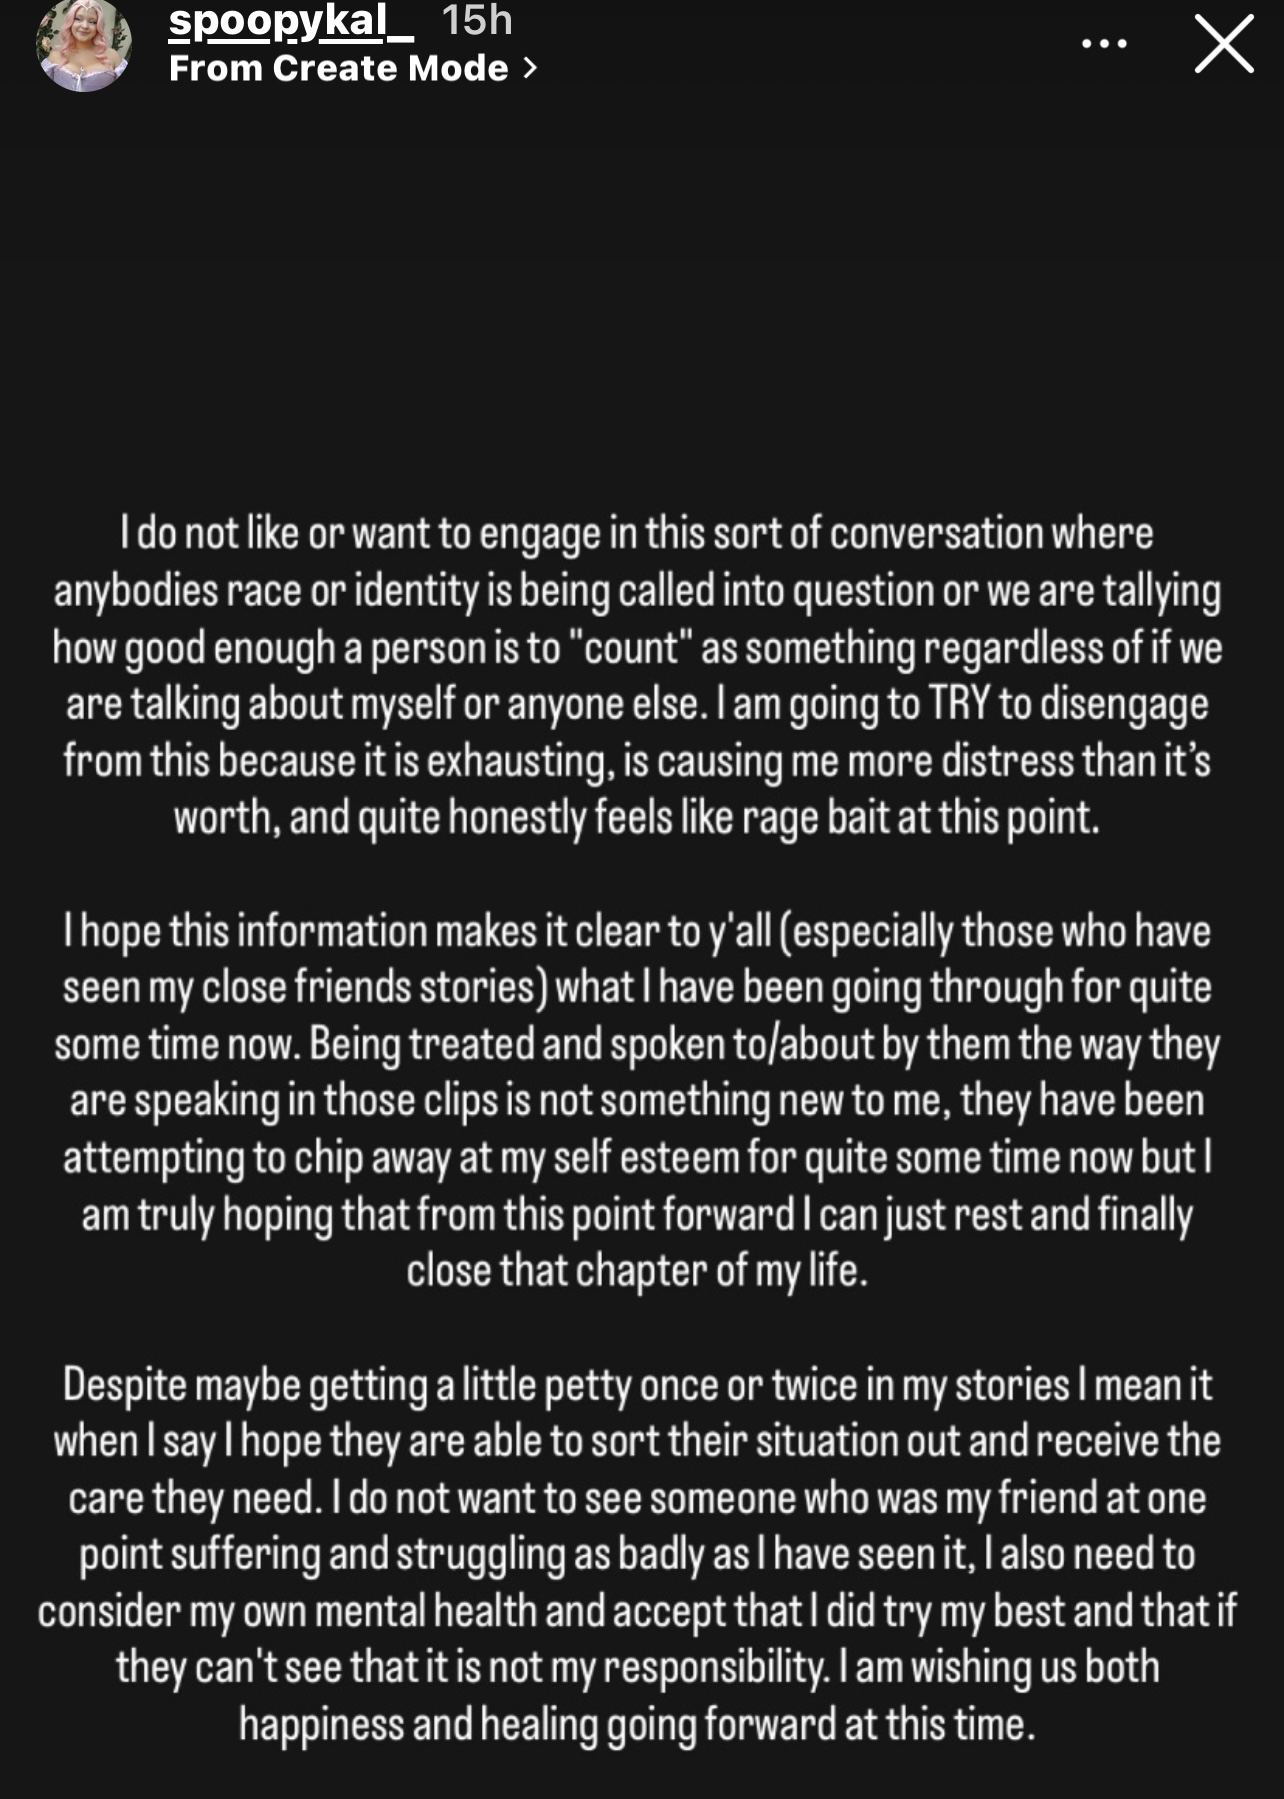
Task: Tap the line beginning "I do not like"
Action: tap(637, 534)
